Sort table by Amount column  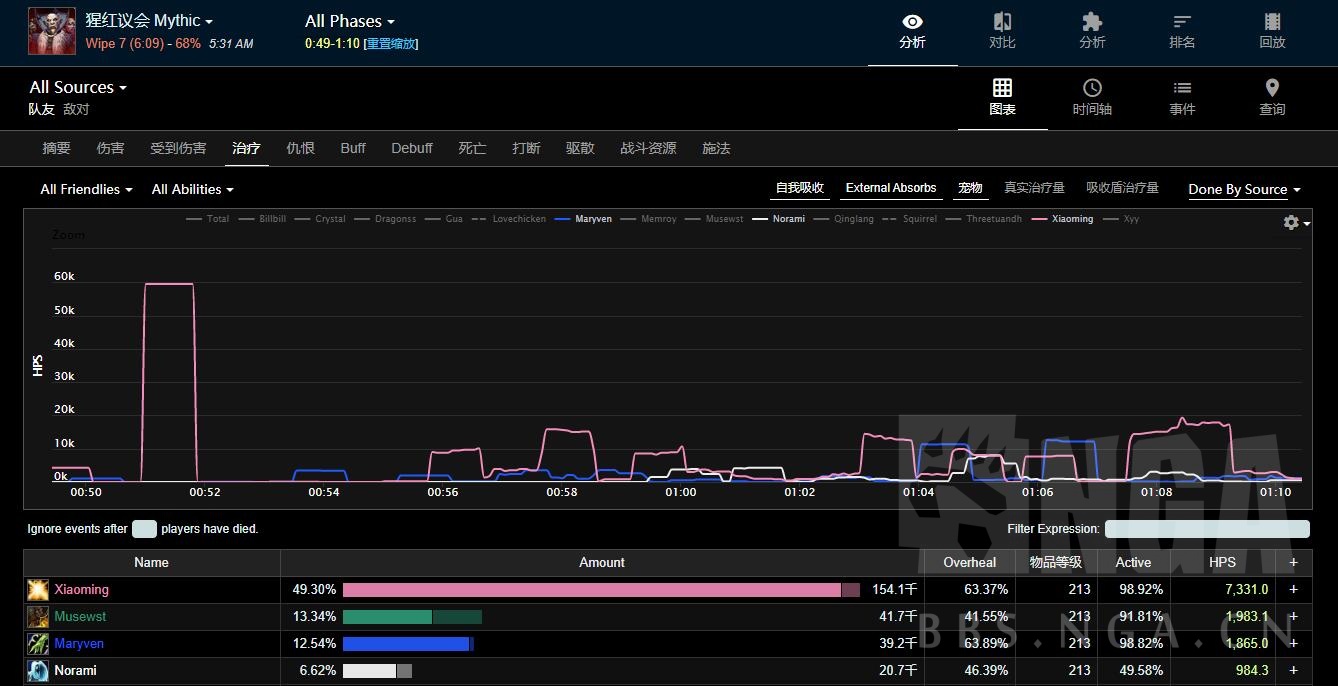coord(602,562)
